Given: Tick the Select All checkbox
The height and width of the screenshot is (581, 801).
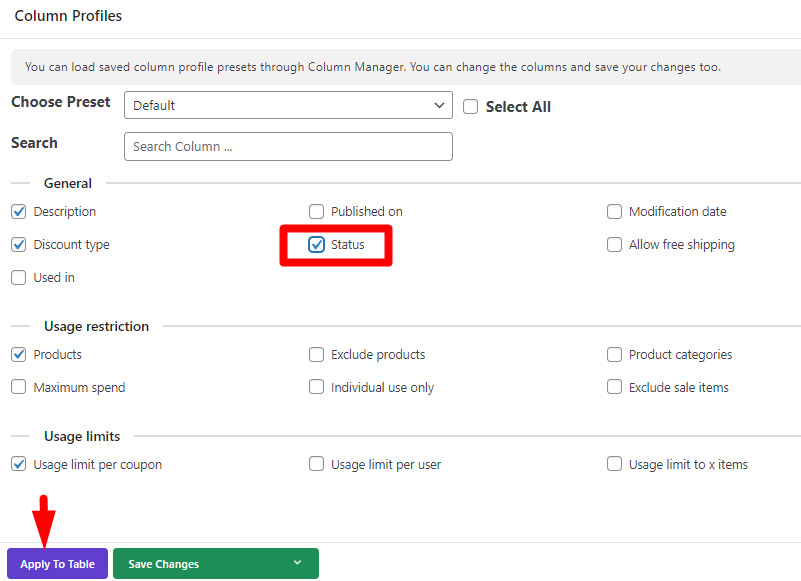Looking at the screenshot, I should pyautogui.click(x=470, y=107).
